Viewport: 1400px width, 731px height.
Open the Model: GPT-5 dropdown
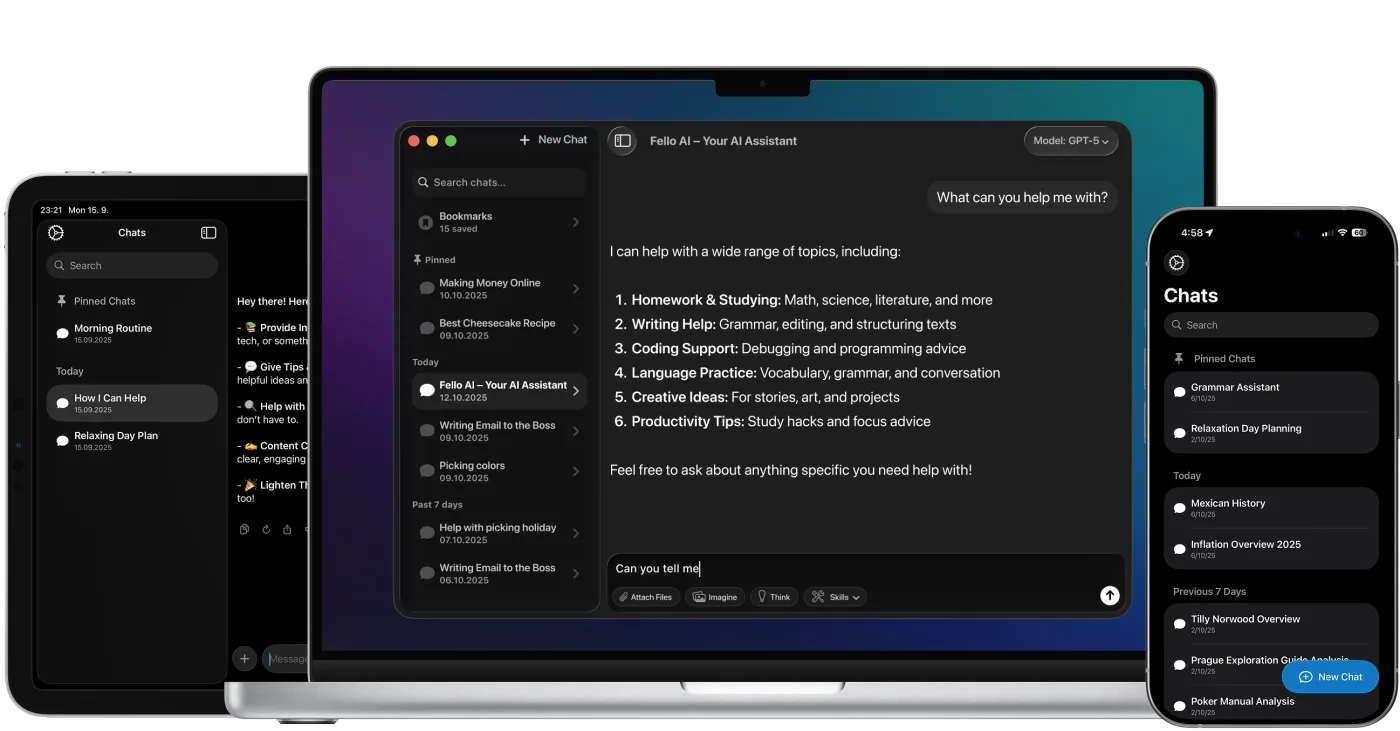point(1071,141)
